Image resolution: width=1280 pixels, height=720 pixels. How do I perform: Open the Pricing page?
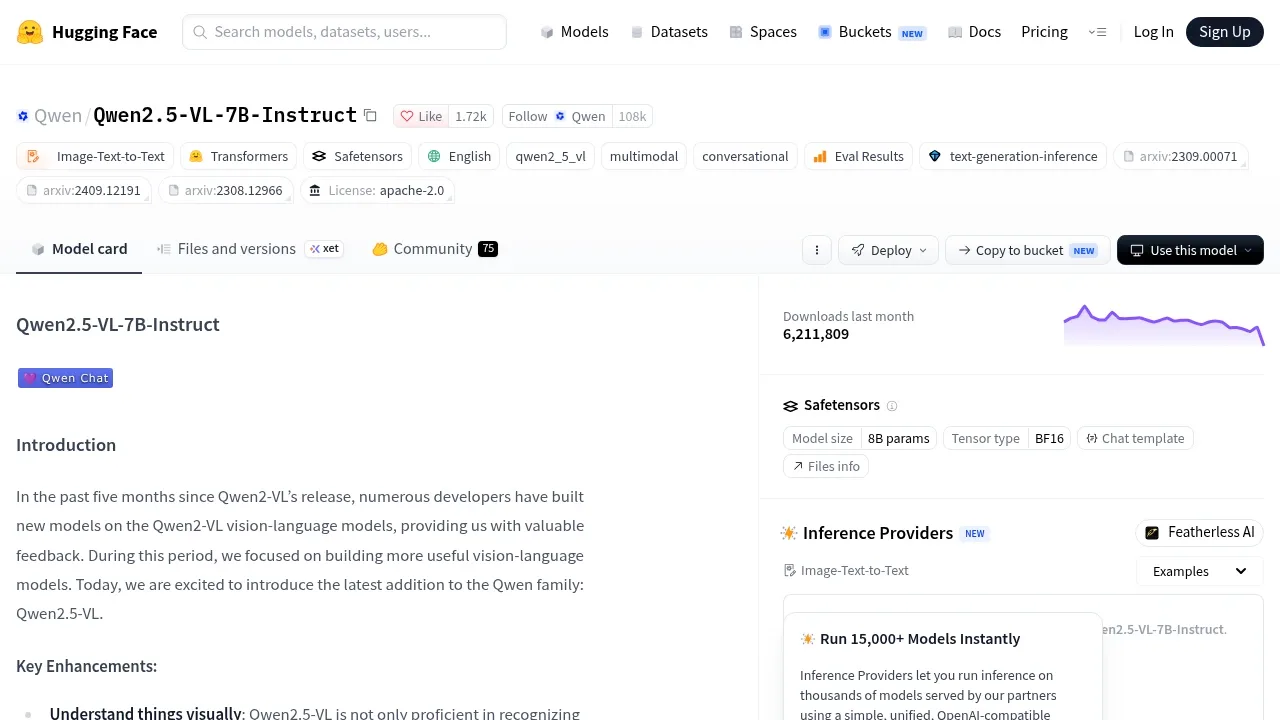pyautogui.click(x=1044, y=32)
